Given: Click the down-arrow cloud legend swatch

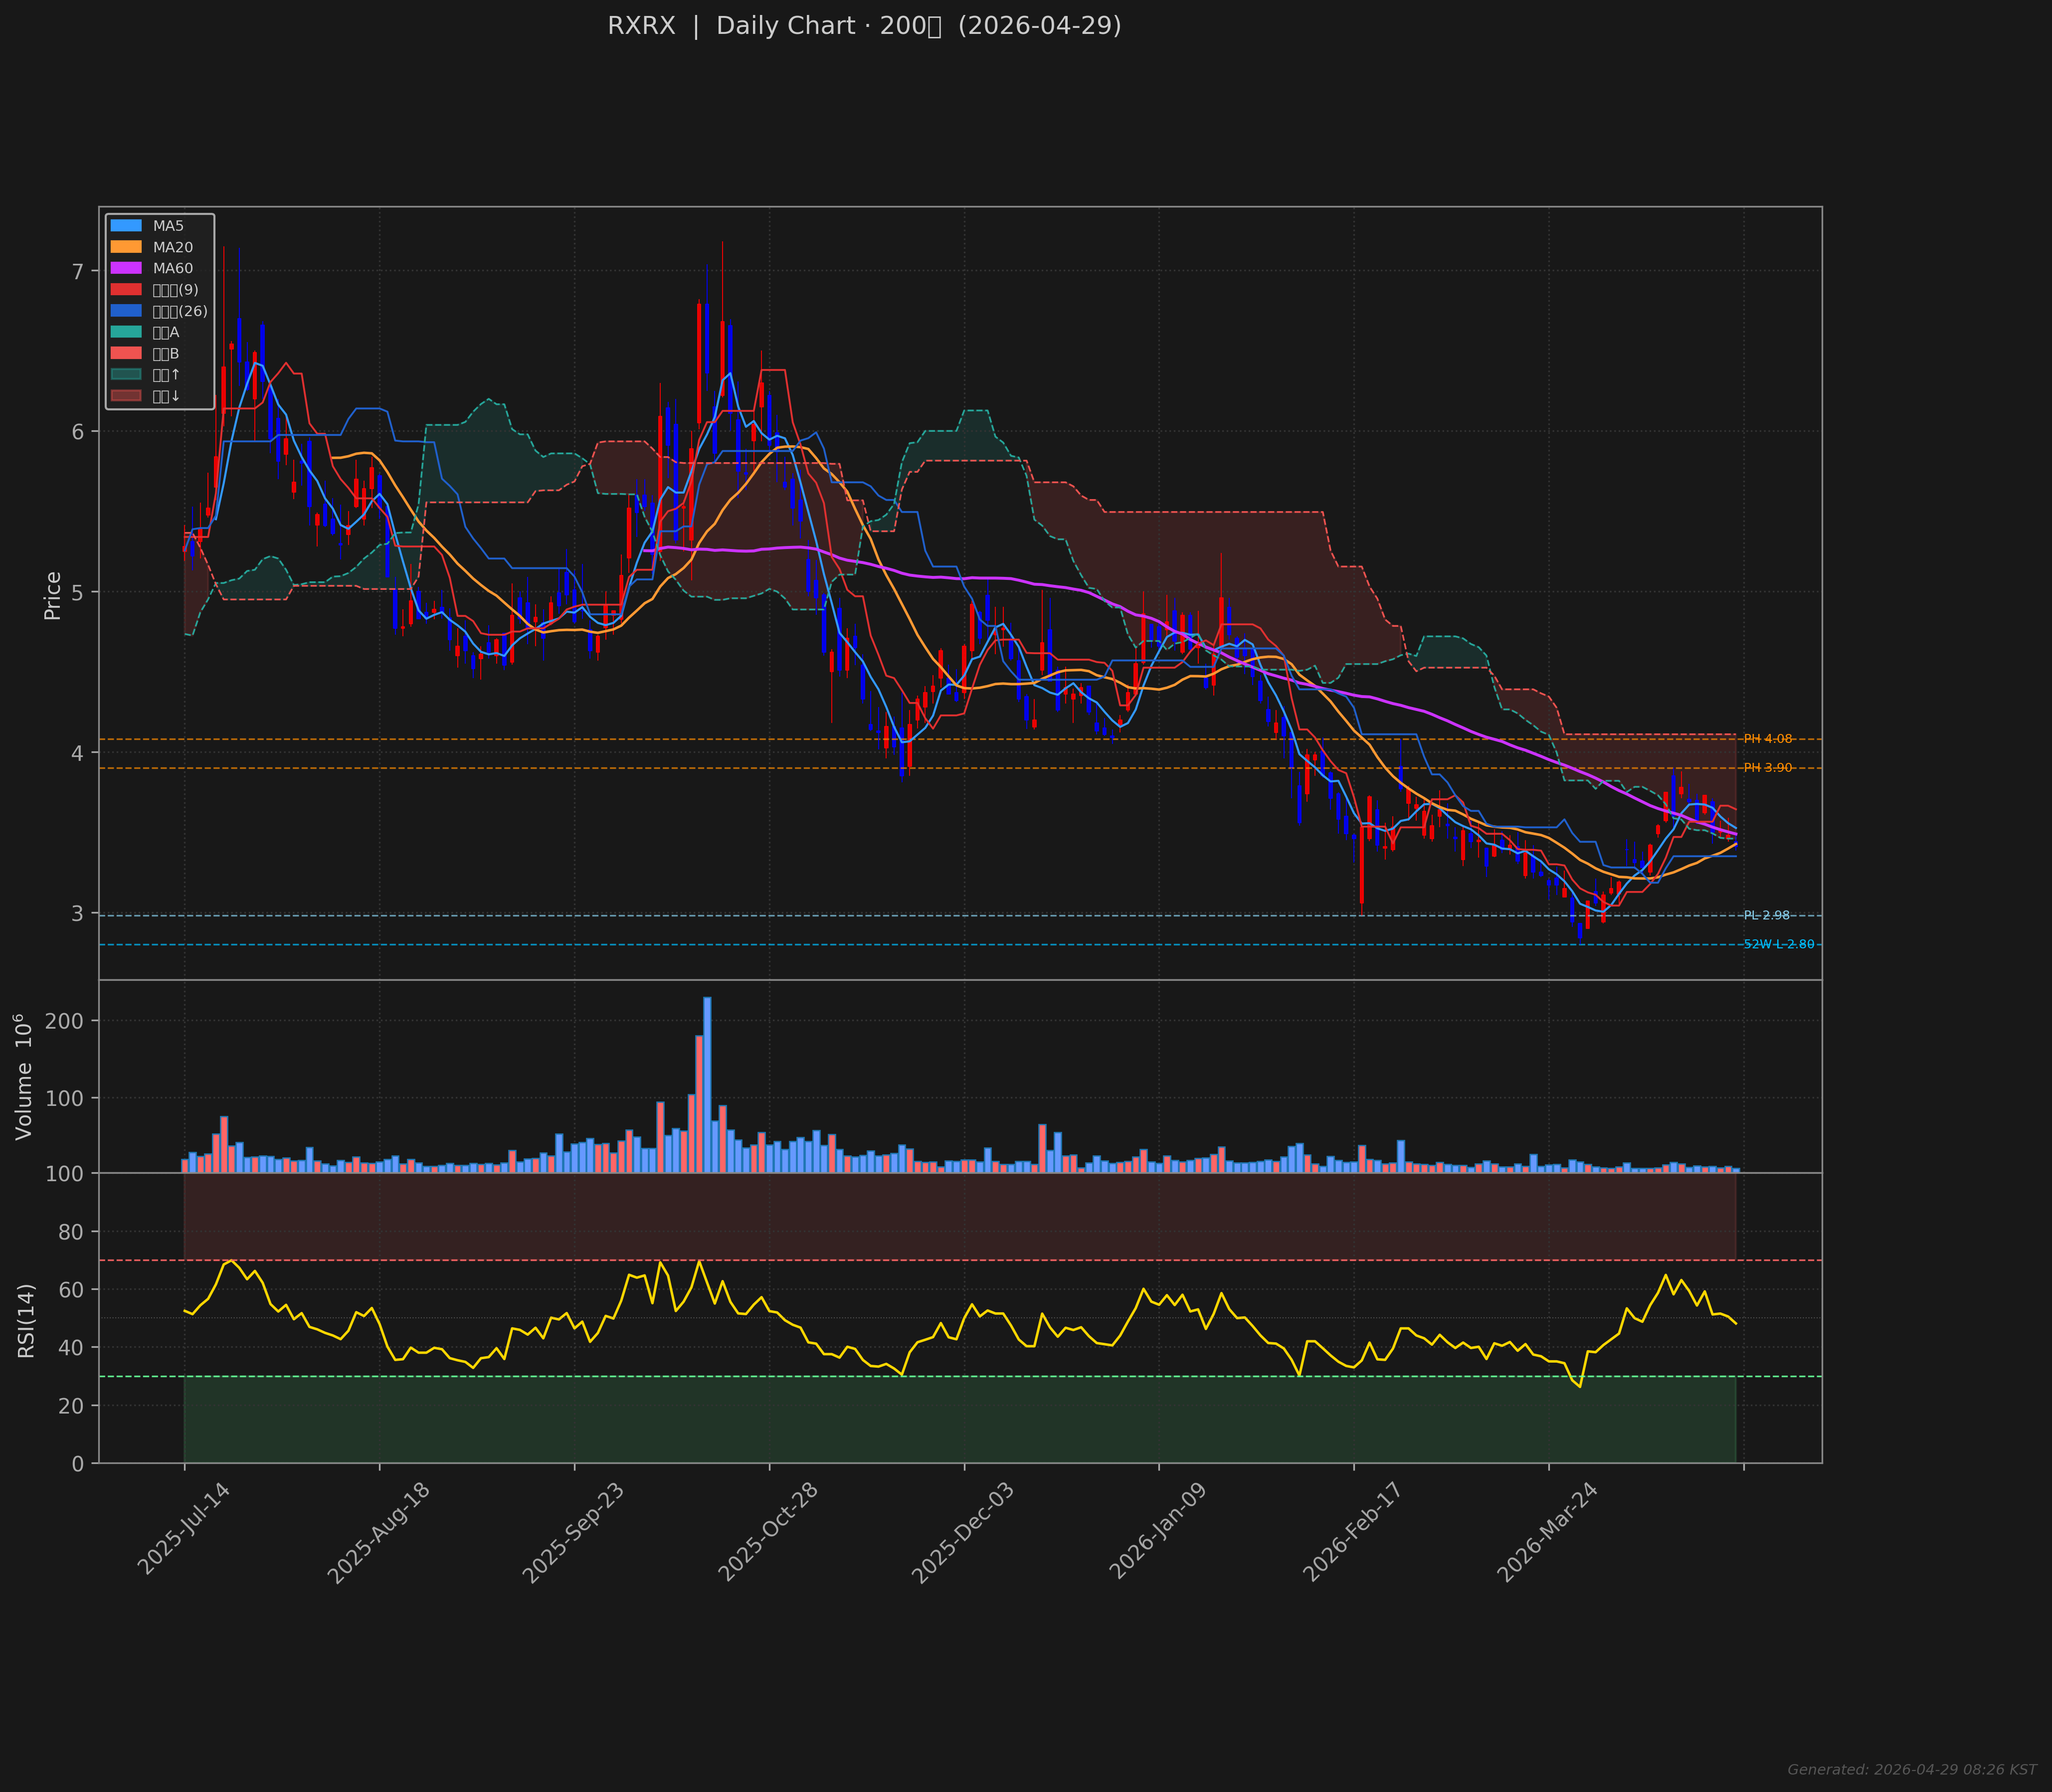Looking at the screenshot, I should [126, 396].
